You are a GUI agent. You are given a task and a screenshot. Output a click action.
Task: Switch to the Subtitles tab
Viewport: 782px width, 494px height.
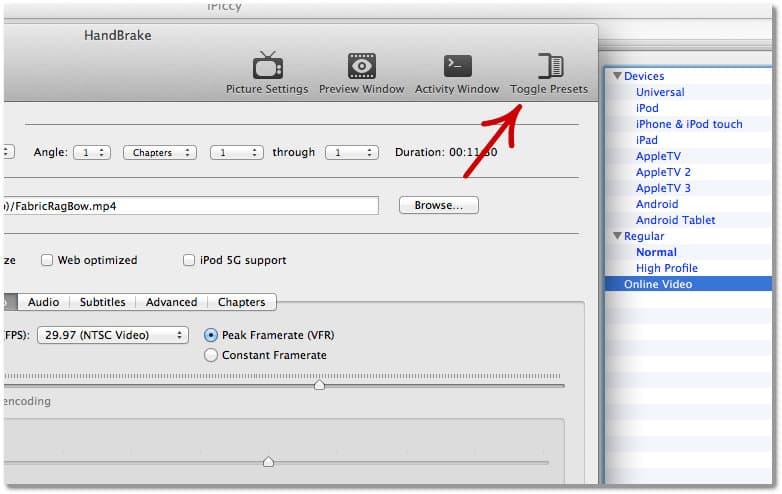(x=102, y=302)
